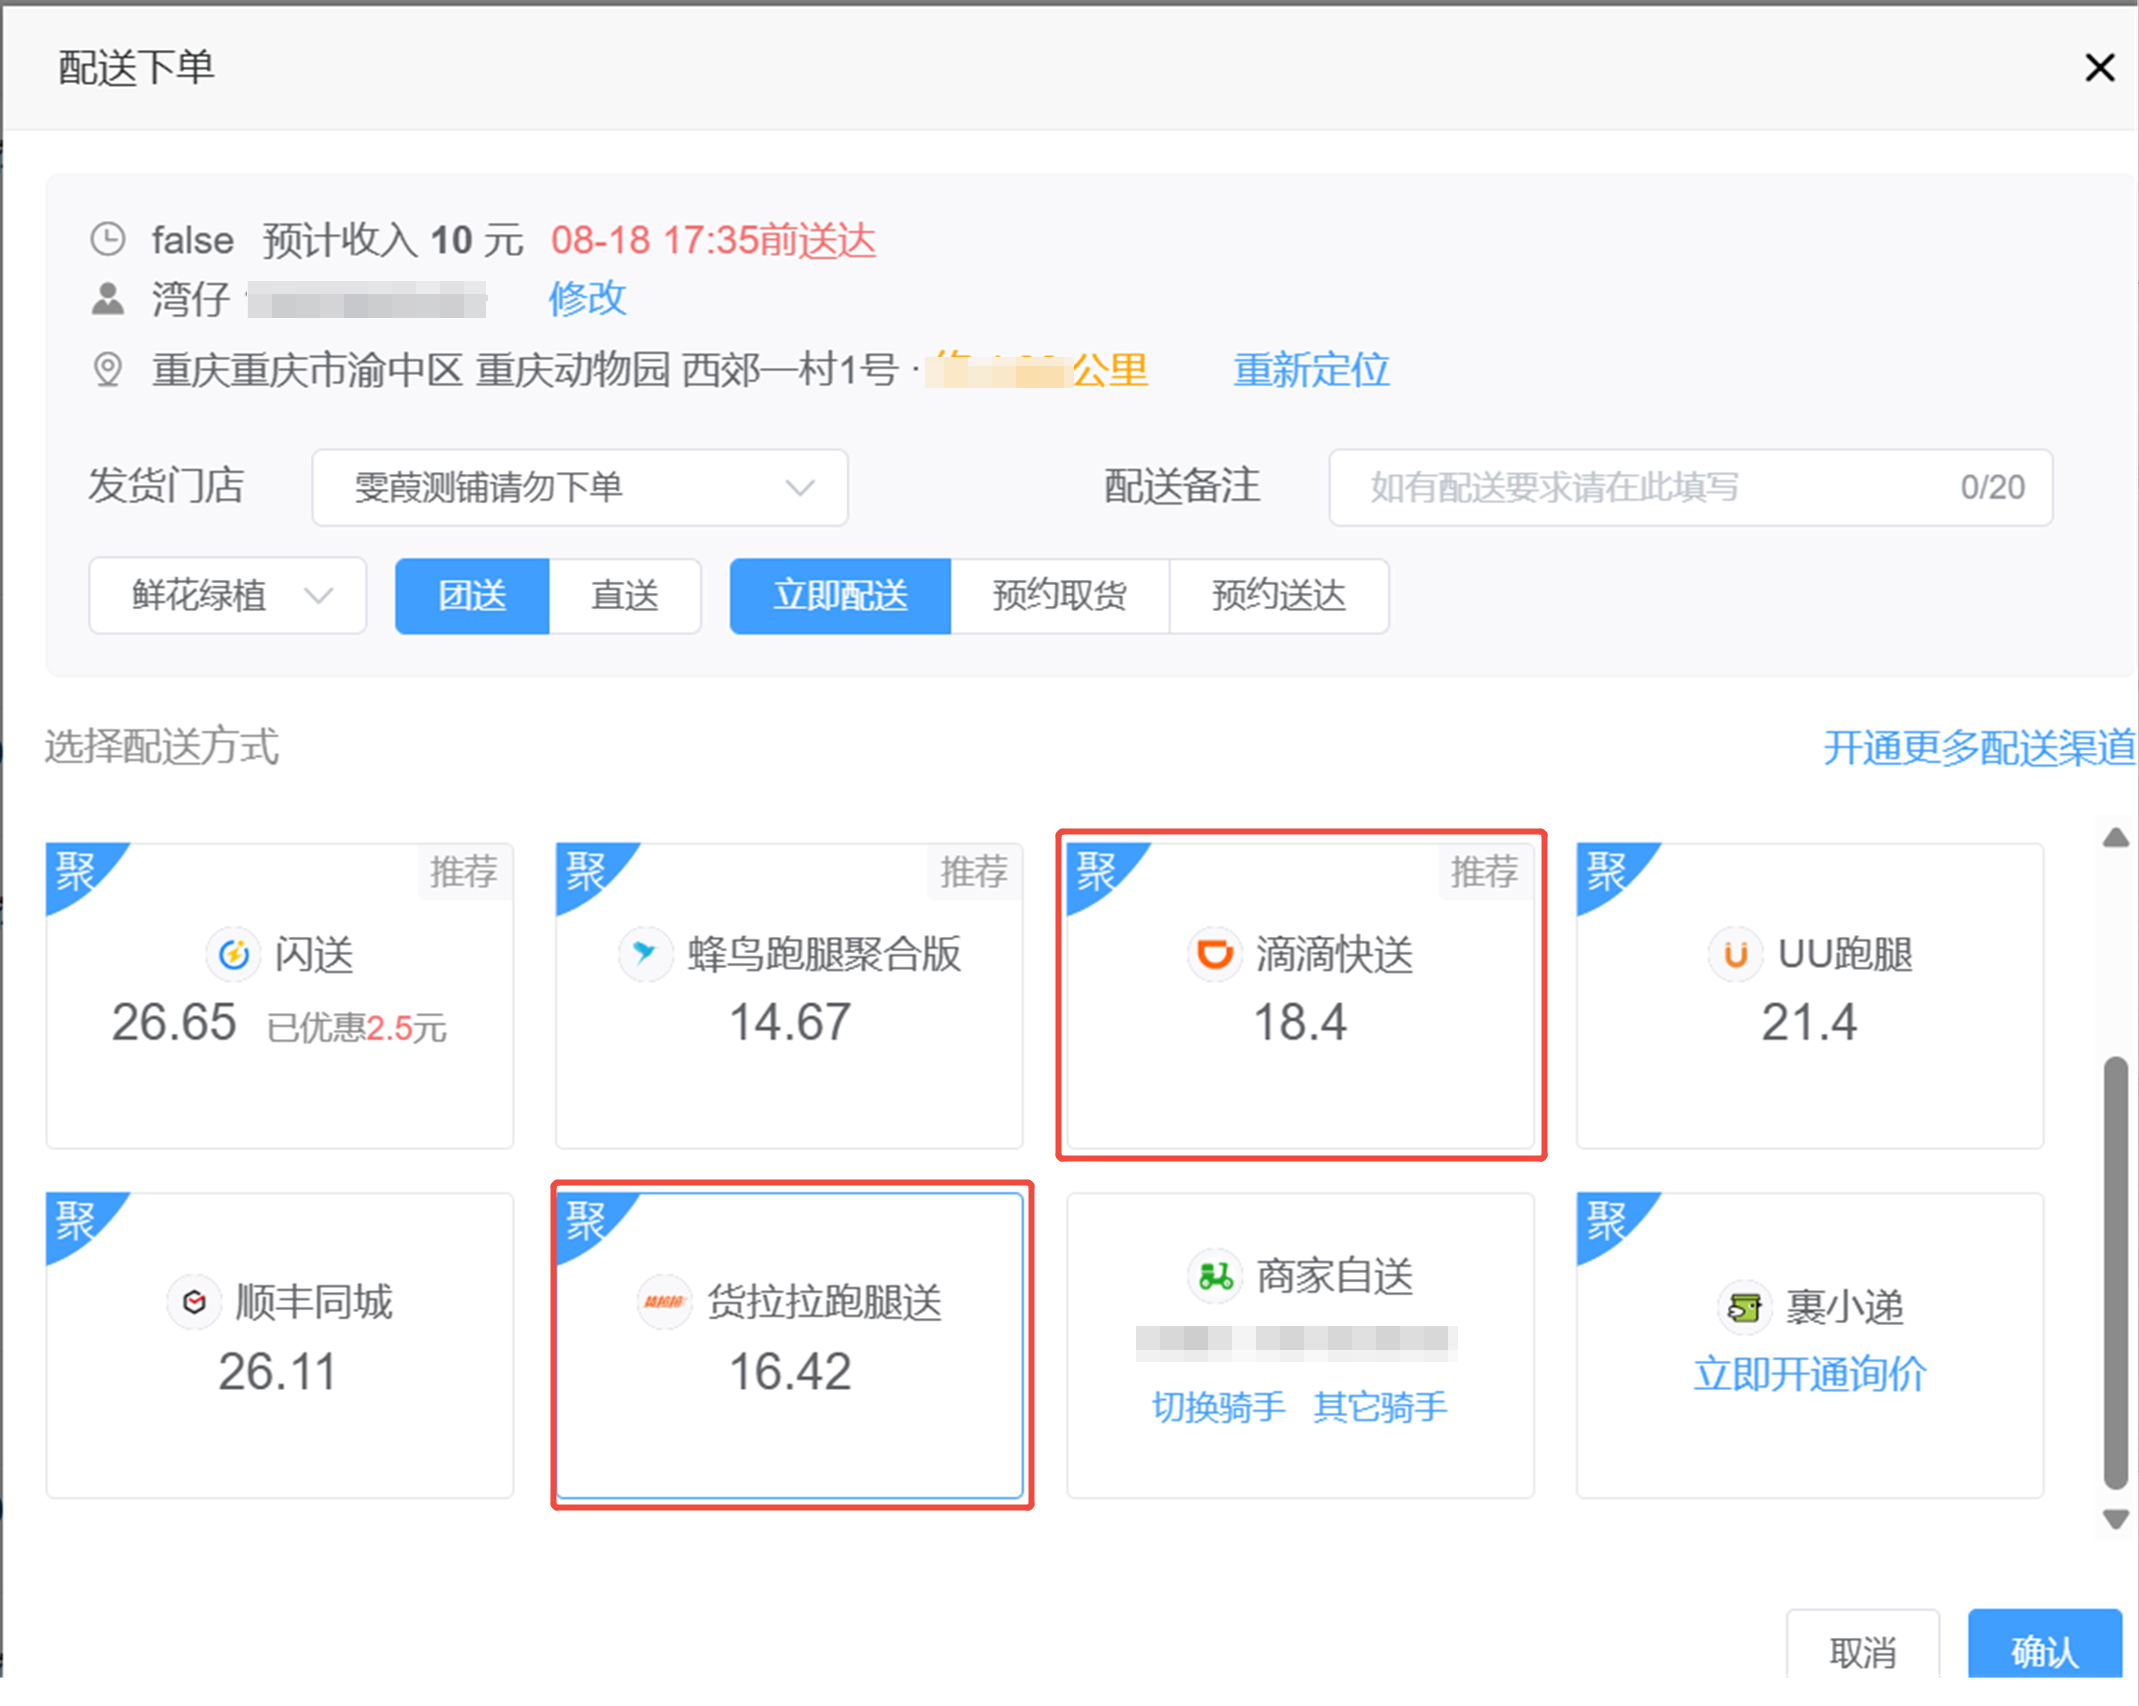This screenshot has width=2139, height=1706.
Task: Click the 推荐 tag on 闪送 card
Action: coord(464,872)
